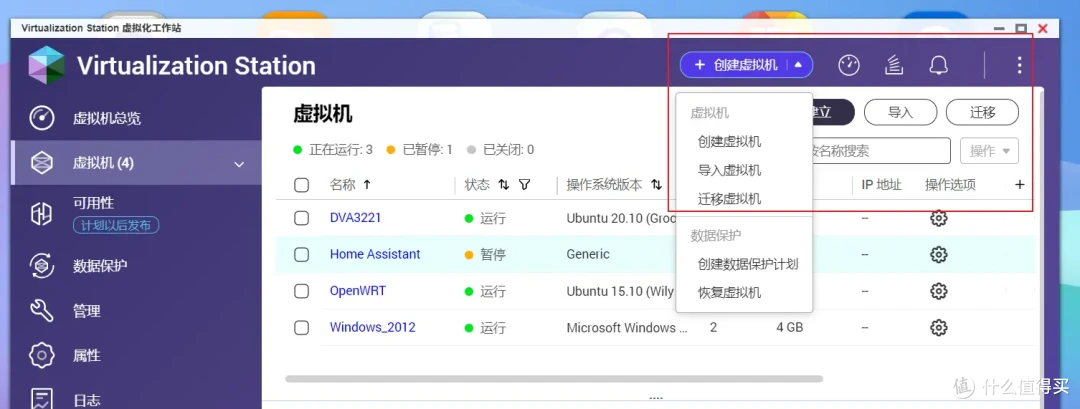Click the Generic OS cell
Viewport: 1080px width, 409px height.
588,254
